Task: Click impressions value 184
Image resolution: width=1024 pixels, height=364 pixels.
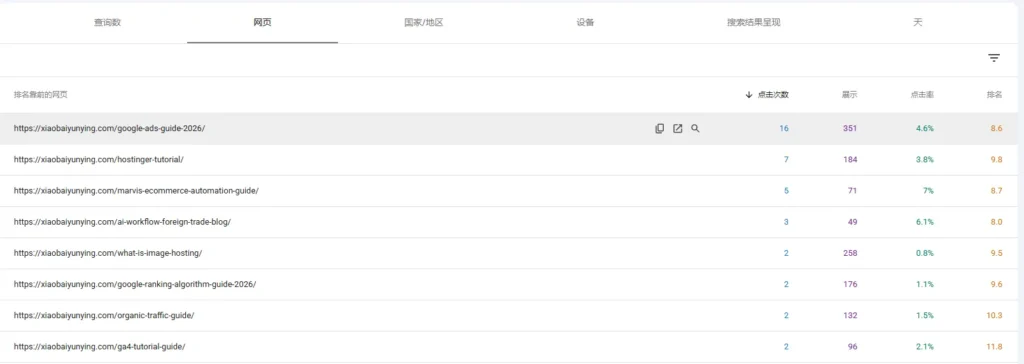Action: point(850,160)
